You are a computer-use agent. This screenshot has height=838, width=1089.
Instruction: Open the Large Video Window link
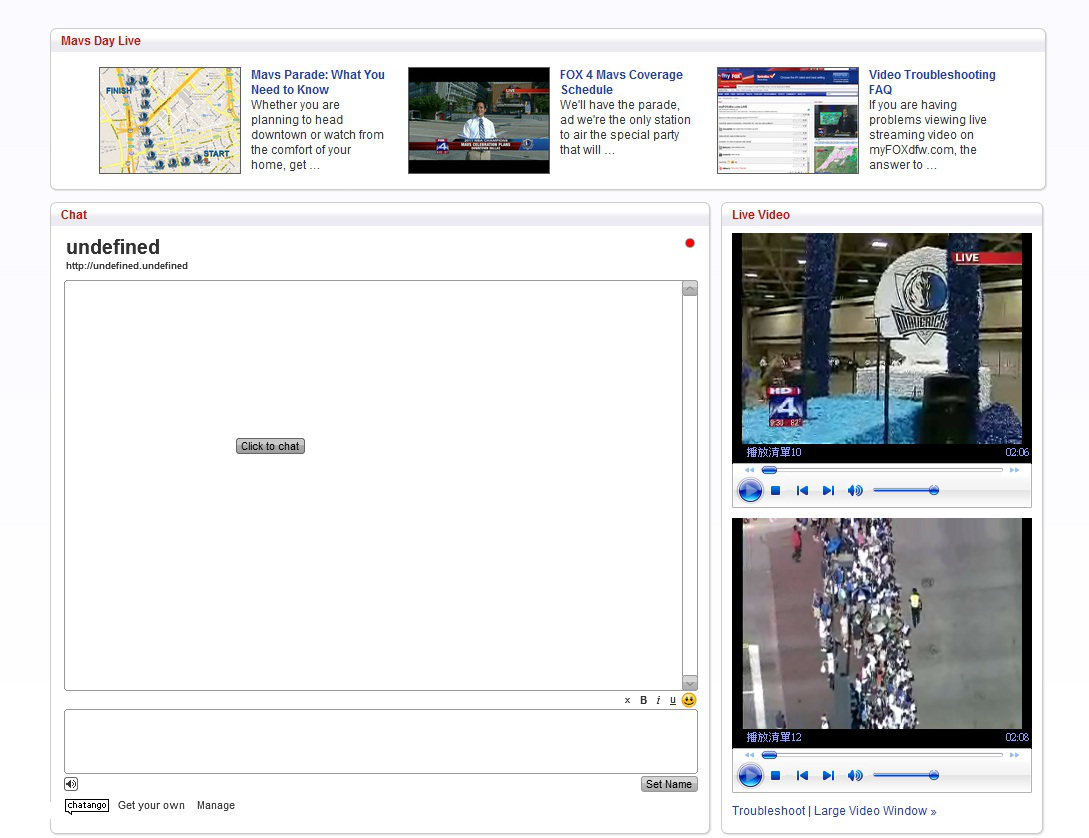click(x=875, y=811)
